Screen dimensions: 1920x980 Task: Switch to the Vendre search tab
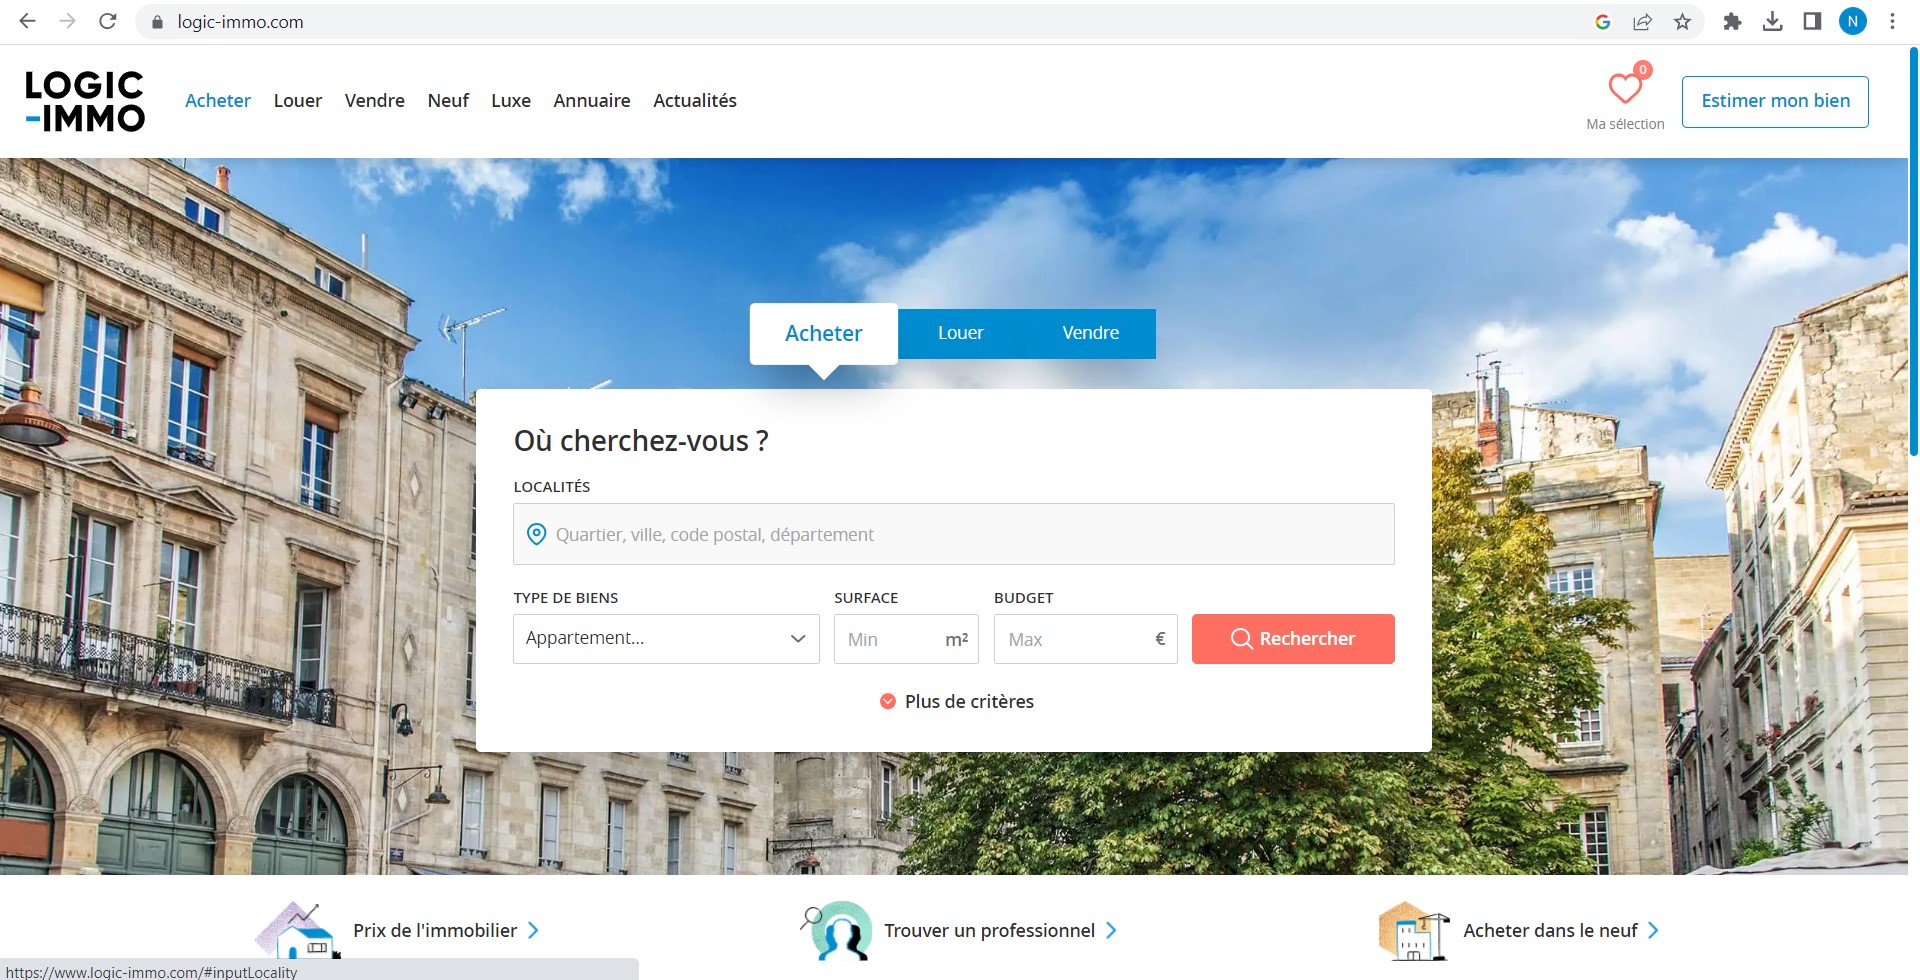click(1090, 333)
